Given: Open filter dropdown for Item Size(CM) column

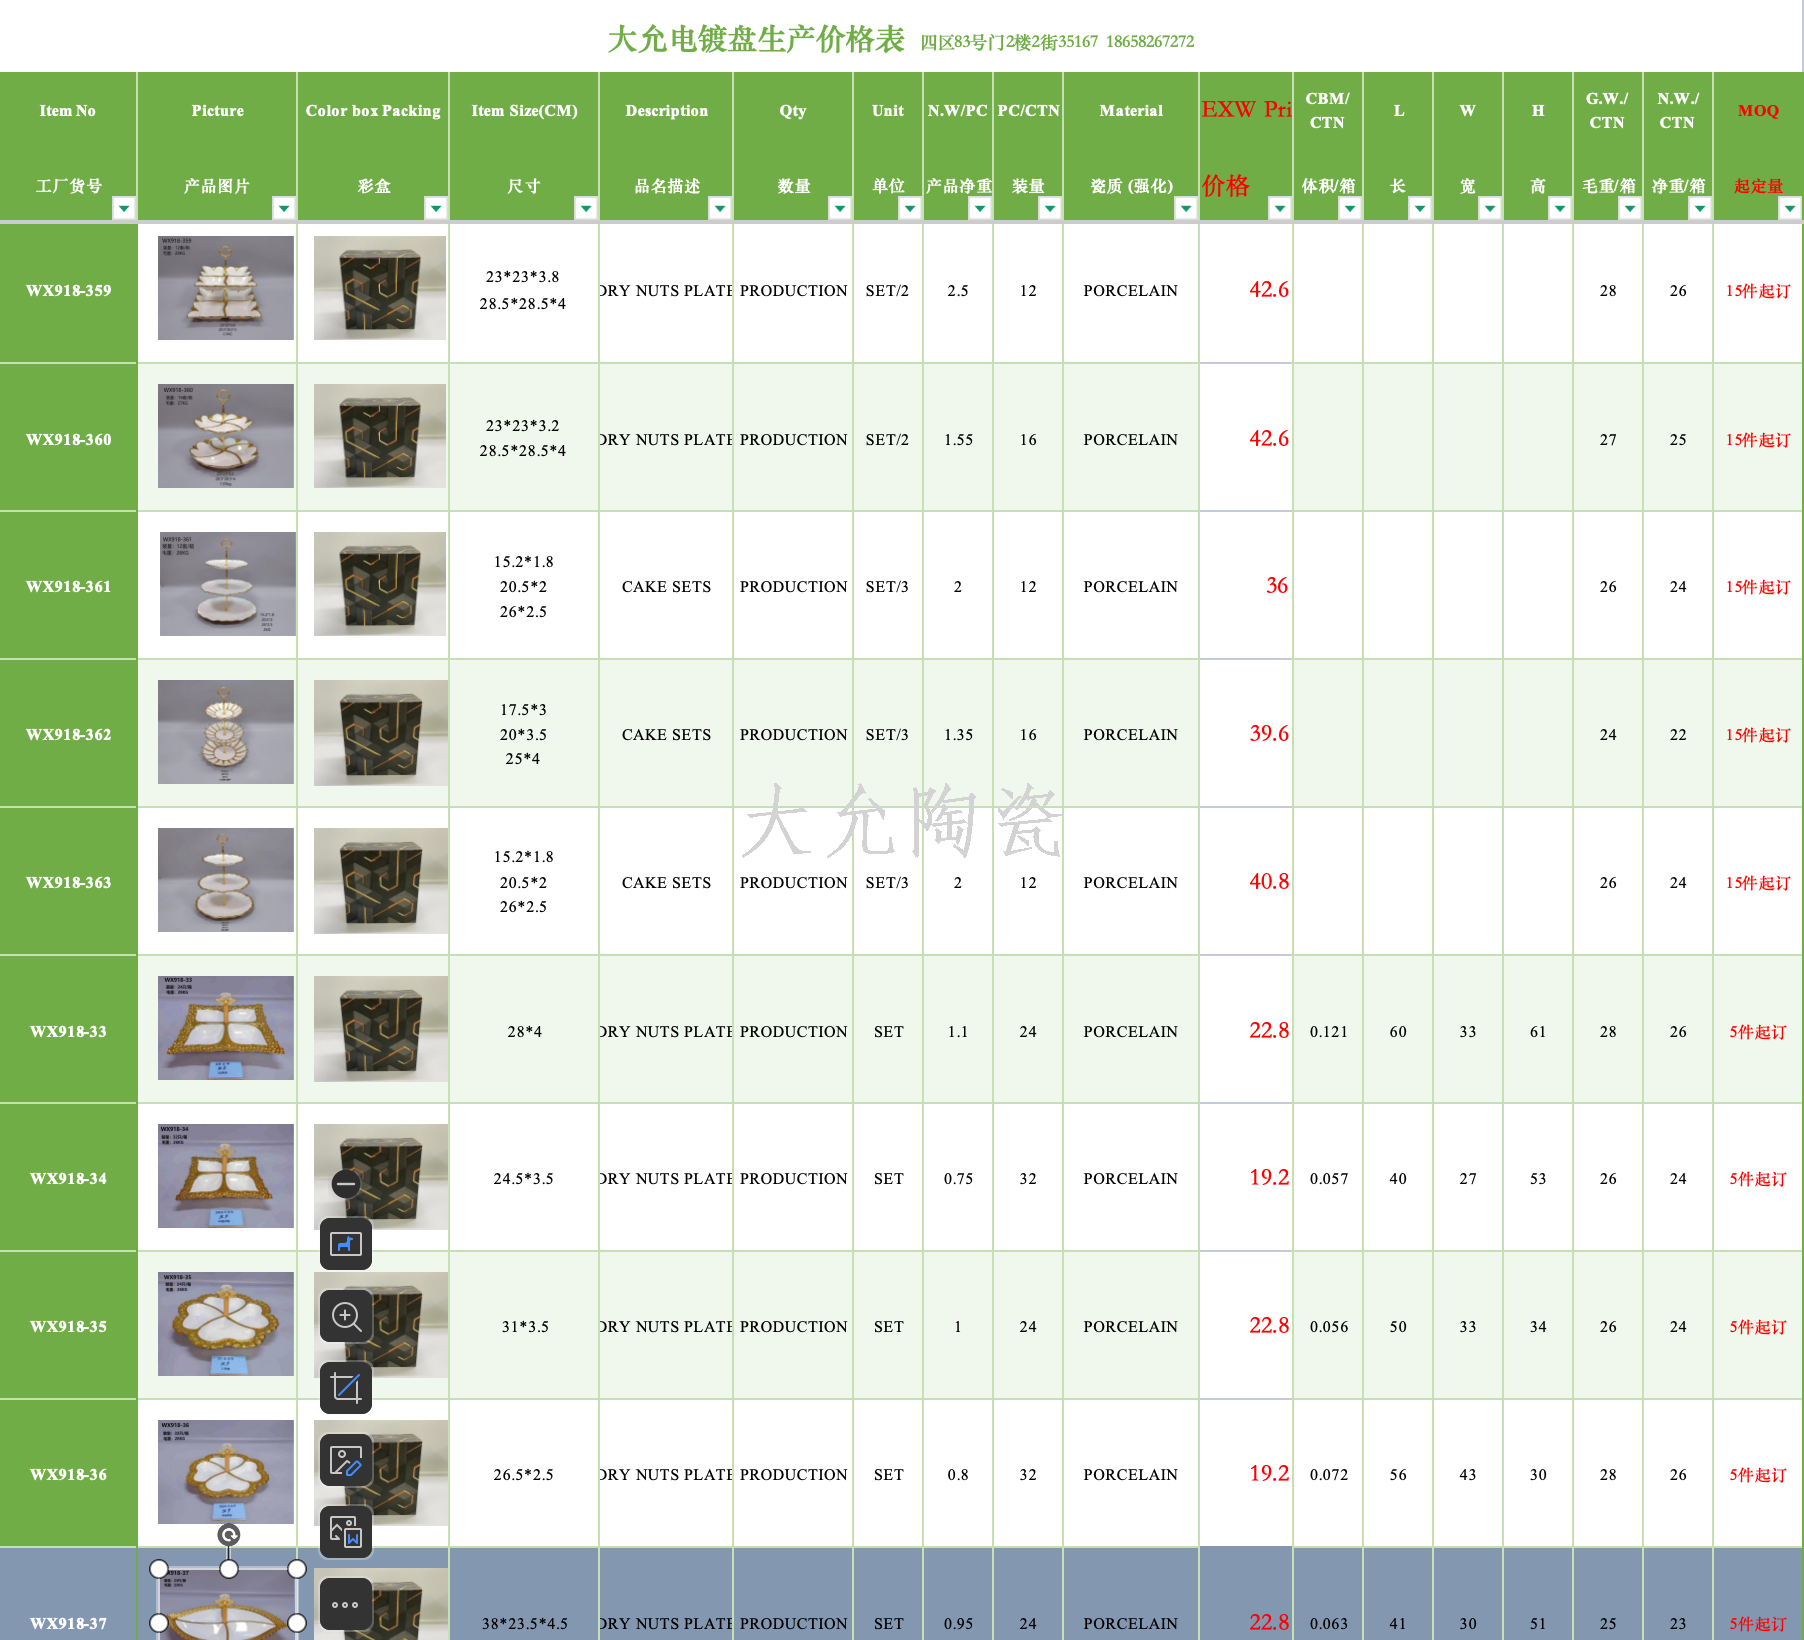Looking at the screenshot, I should pyautogui.click(x=586, y=208).
